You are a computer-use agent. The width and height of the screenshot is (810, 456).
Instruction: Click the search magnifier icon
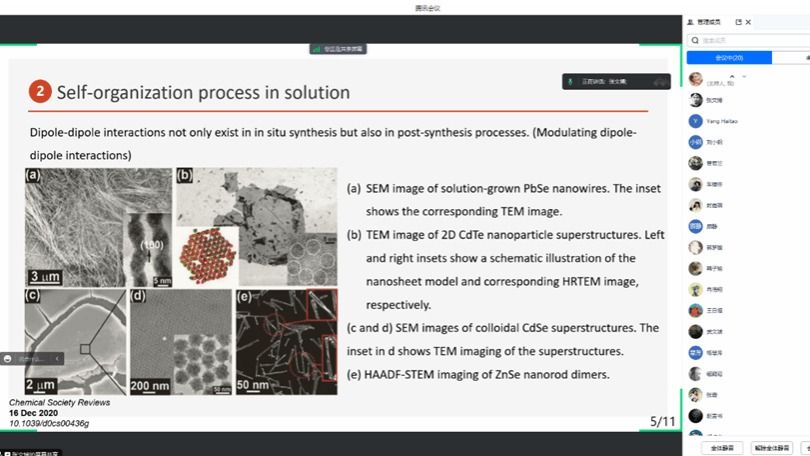pos(696,40)
